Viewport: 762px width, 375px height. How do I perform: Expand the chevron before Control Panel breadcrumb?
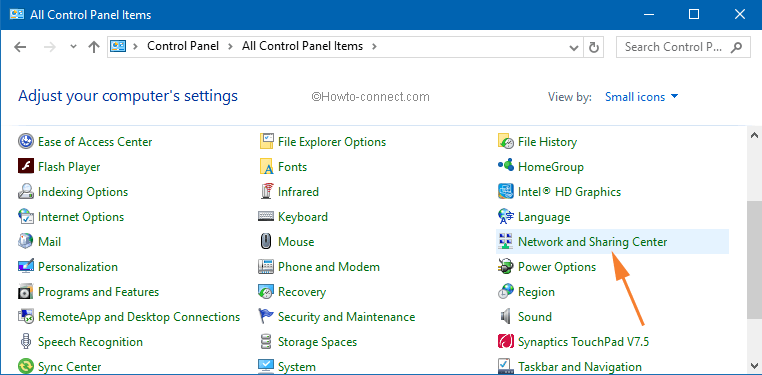[136, 47]
